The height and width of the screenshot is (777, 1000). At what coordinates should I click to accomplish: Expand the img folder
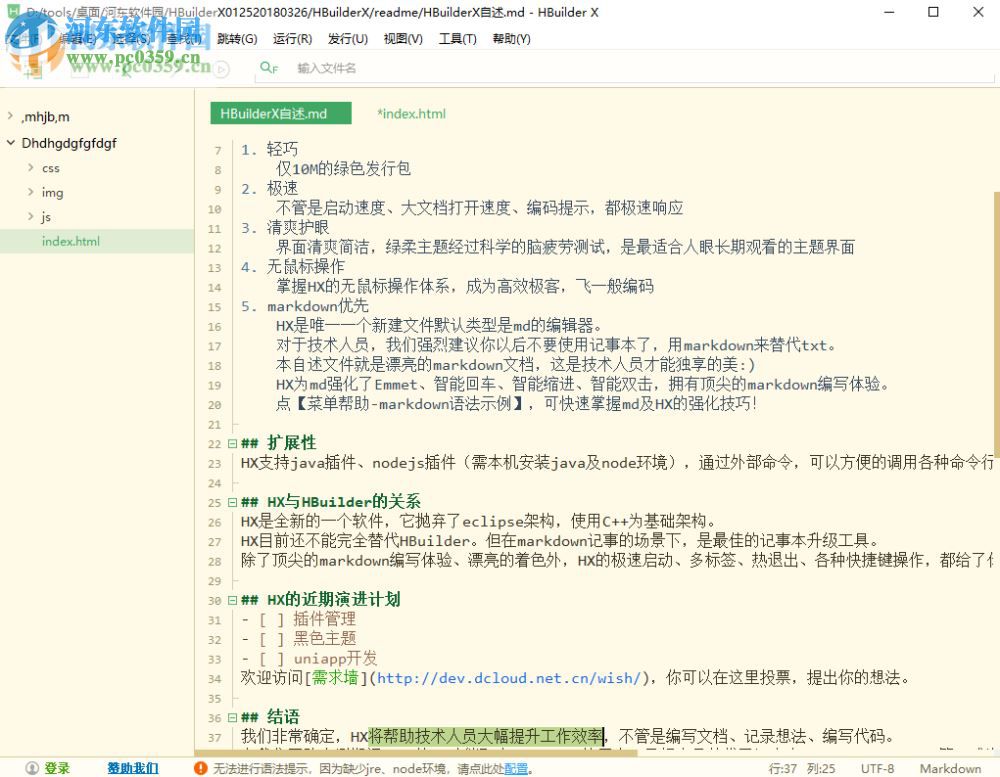(x=31, y=191)
